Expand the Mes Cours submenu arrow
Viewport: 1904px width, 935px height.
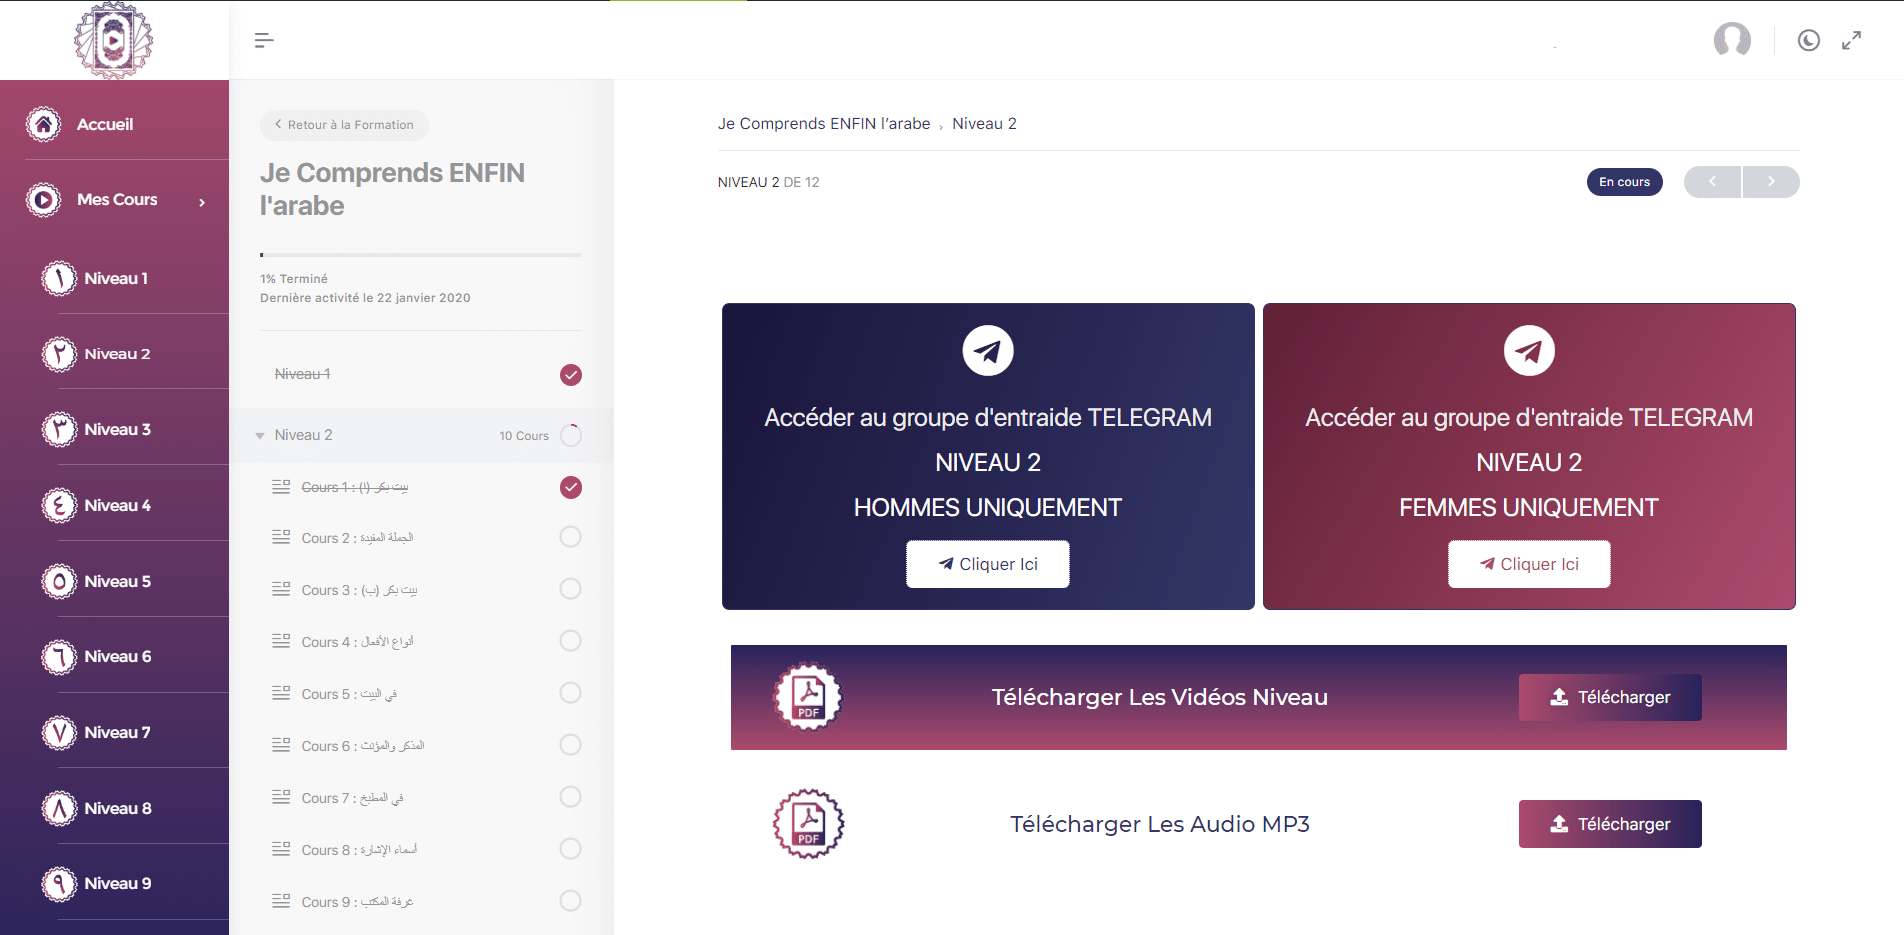pyautogui.click(x=202, y=202)
